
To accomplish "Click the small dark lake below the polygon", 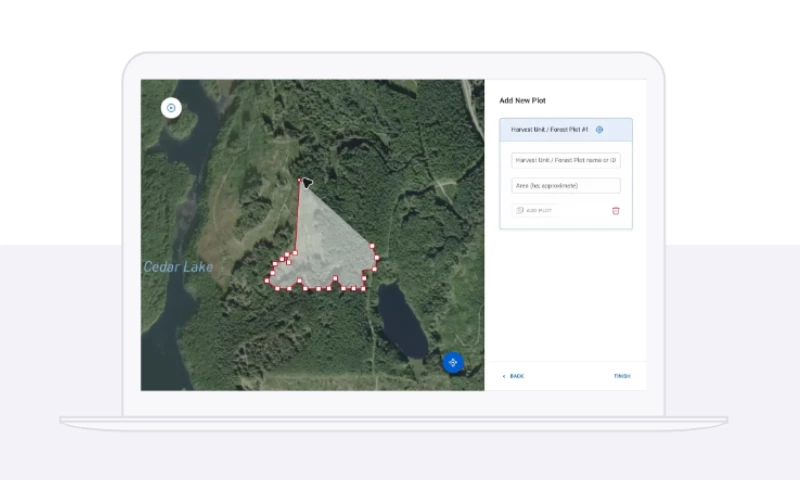I will [x=403, y=318].
